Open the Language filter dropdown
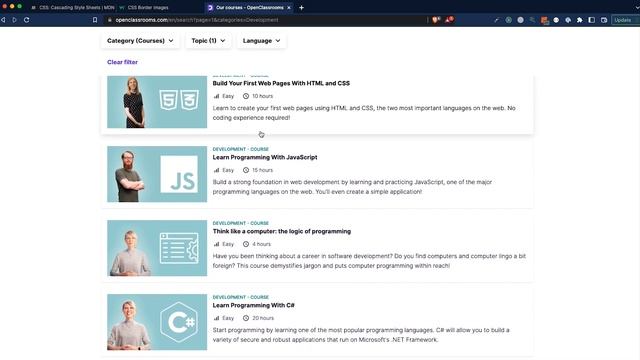 click(x=261, y=41)
